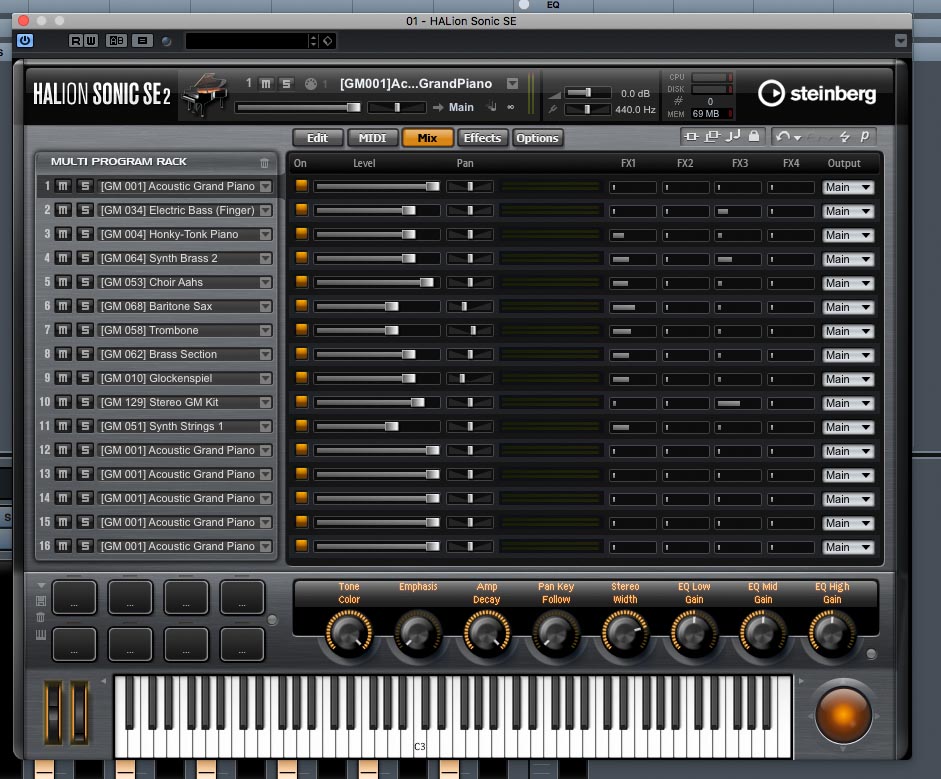Click the trash icon beside trigger pads

[x=41, y=618]
